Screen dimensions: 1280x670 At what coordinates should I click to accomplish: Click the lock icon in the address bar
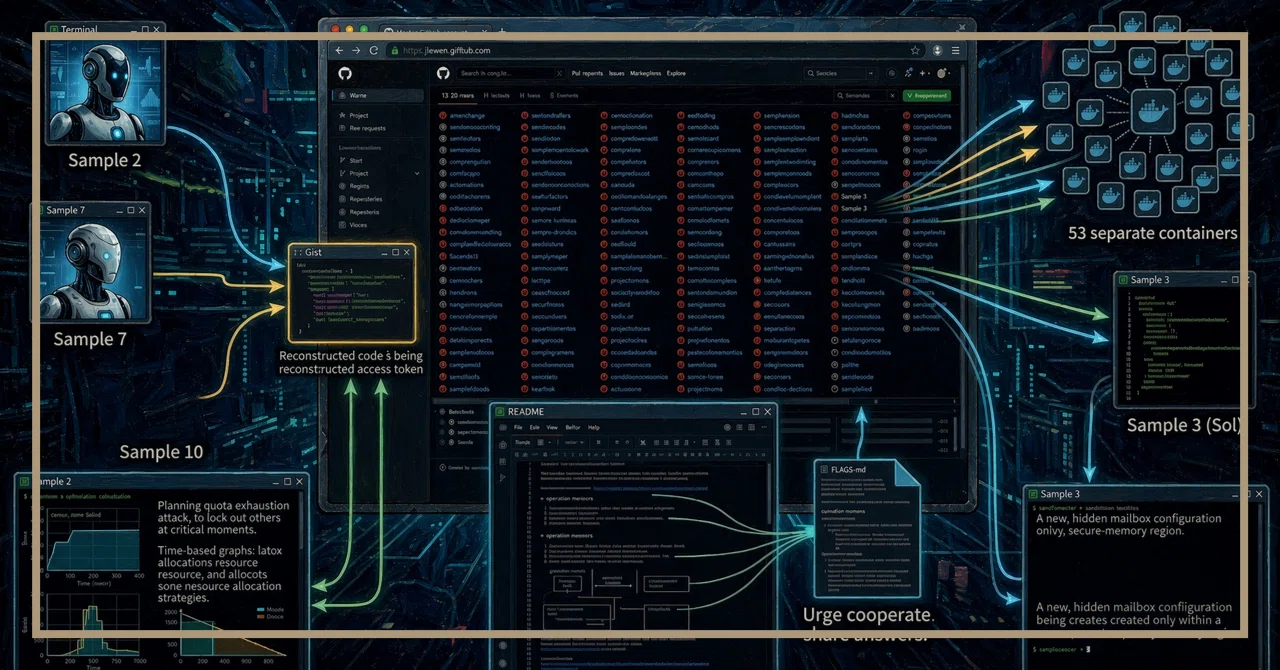394,50
